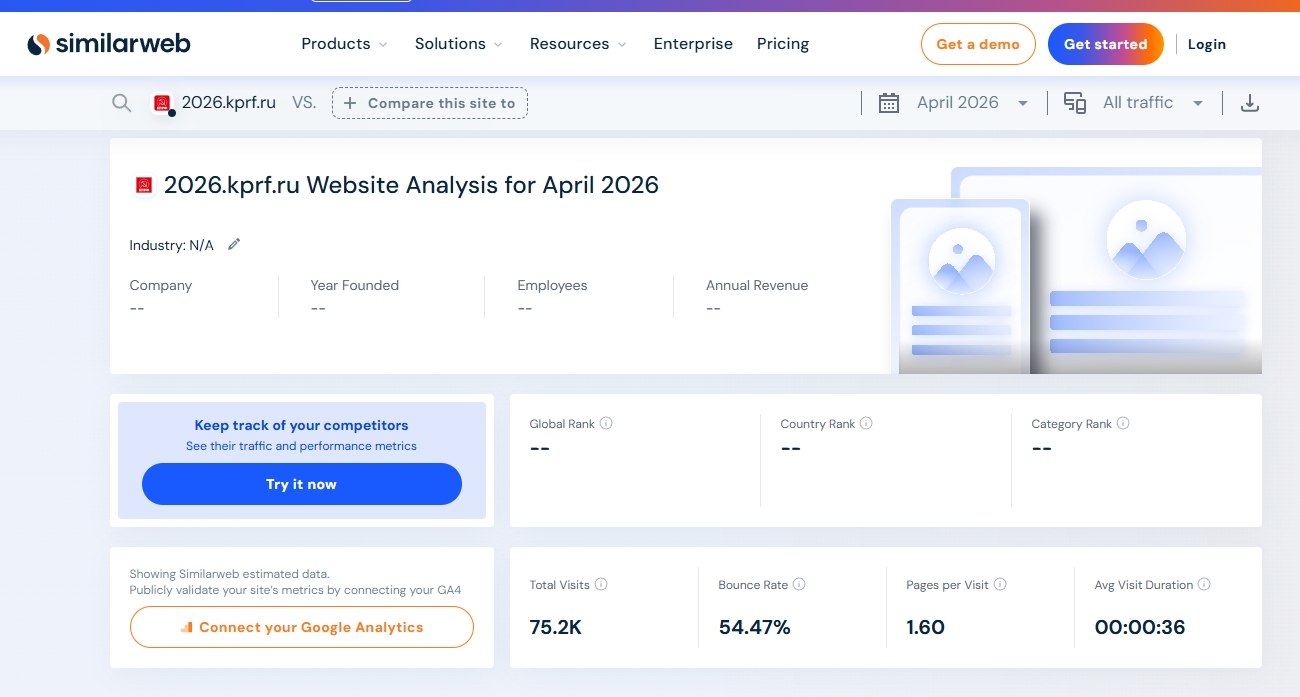Click Keep track of your competitors heading
This screenshot has height=697, width=1300.
302,425
